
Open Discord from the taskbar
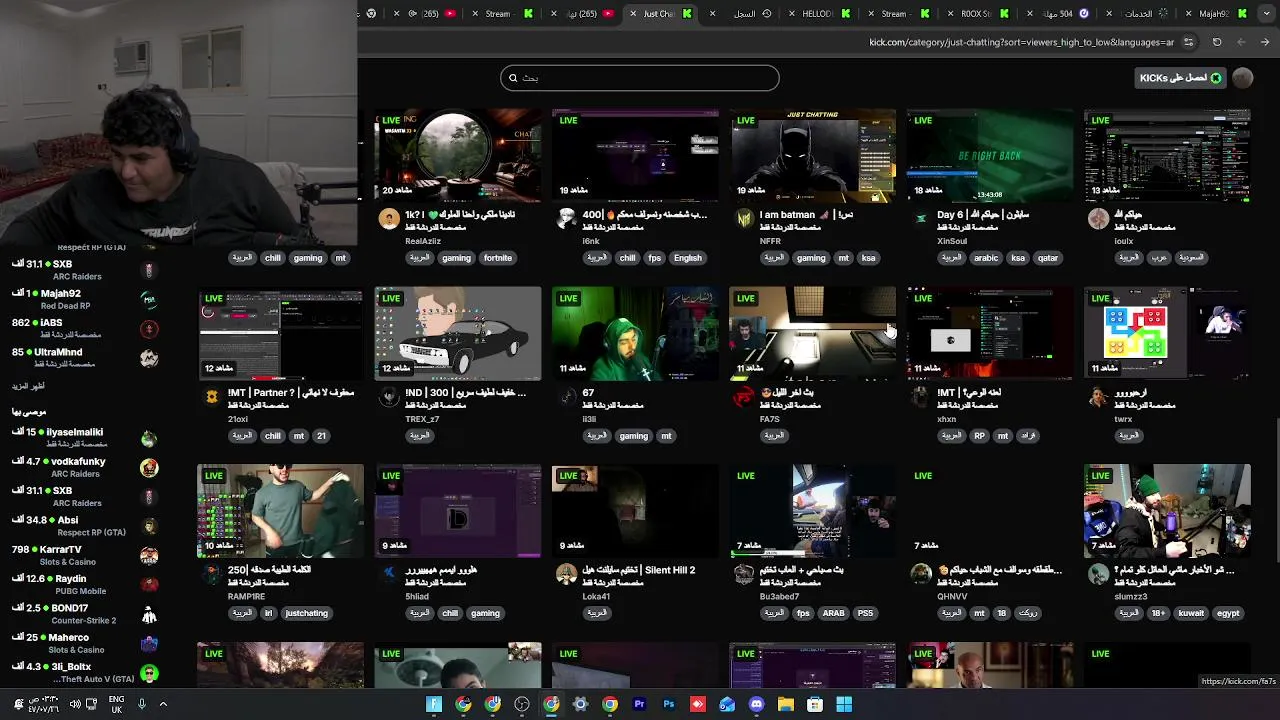point(756,704)
